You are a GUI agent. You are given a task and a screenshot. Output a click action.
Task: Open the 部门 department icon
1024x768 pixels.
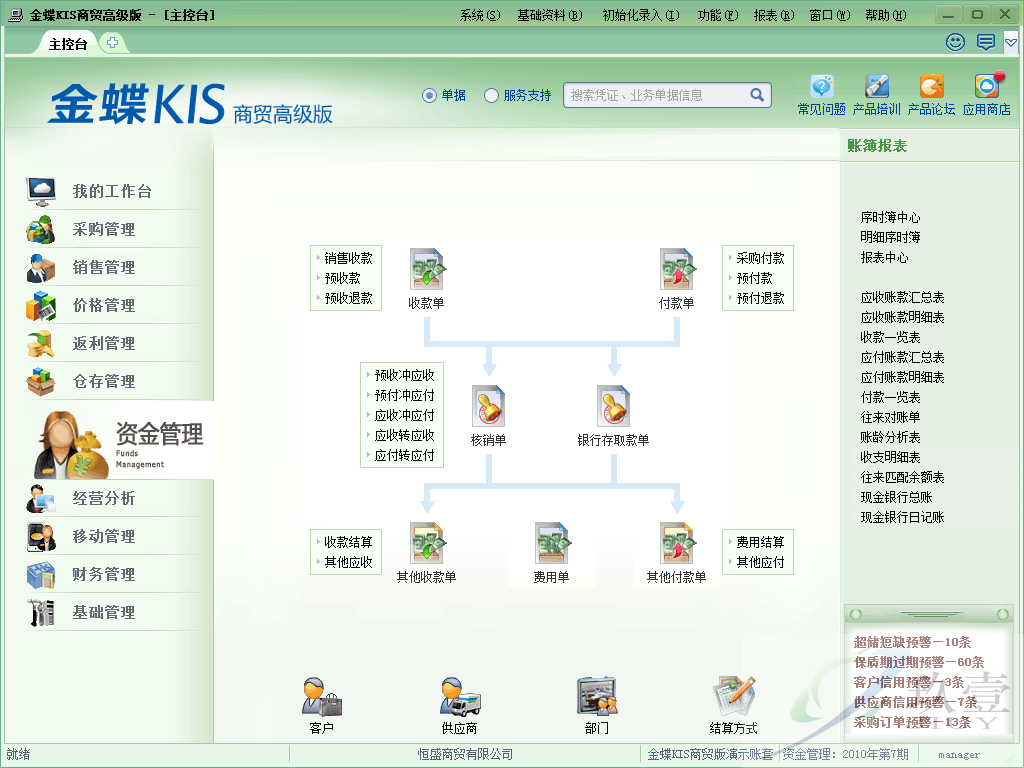[597, 697]
